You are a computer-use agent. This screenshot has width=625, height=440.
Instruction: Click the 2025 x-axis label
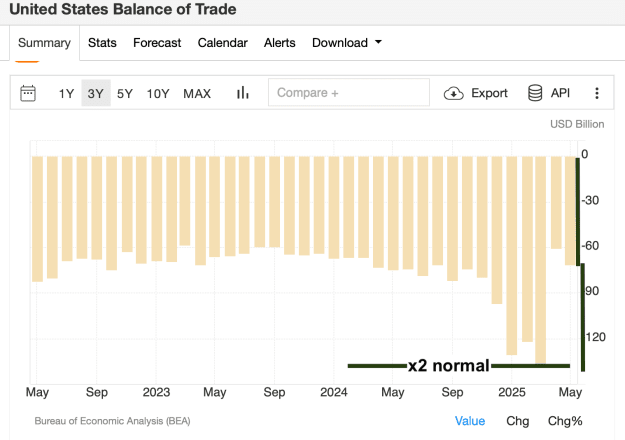(x=512, y=392)
